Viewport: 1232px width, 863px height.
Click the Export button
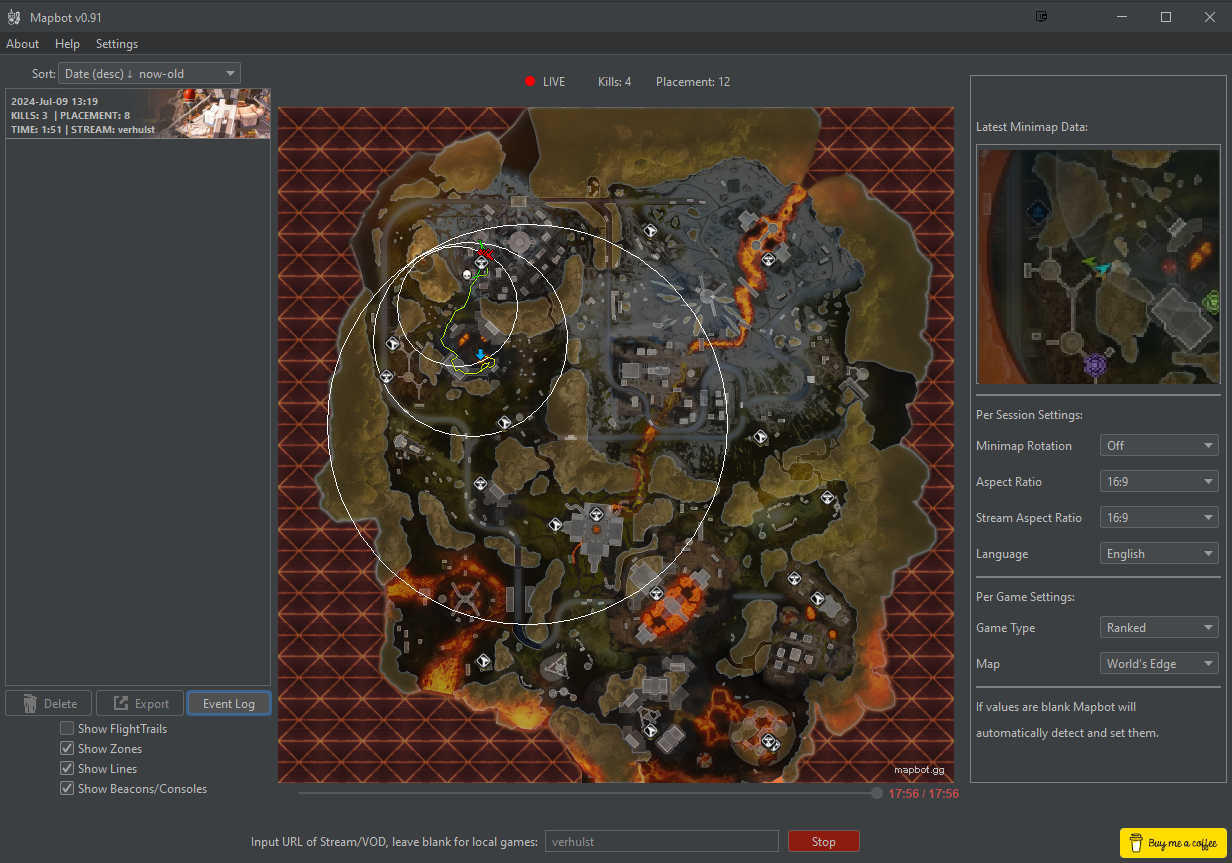point(140,703)
